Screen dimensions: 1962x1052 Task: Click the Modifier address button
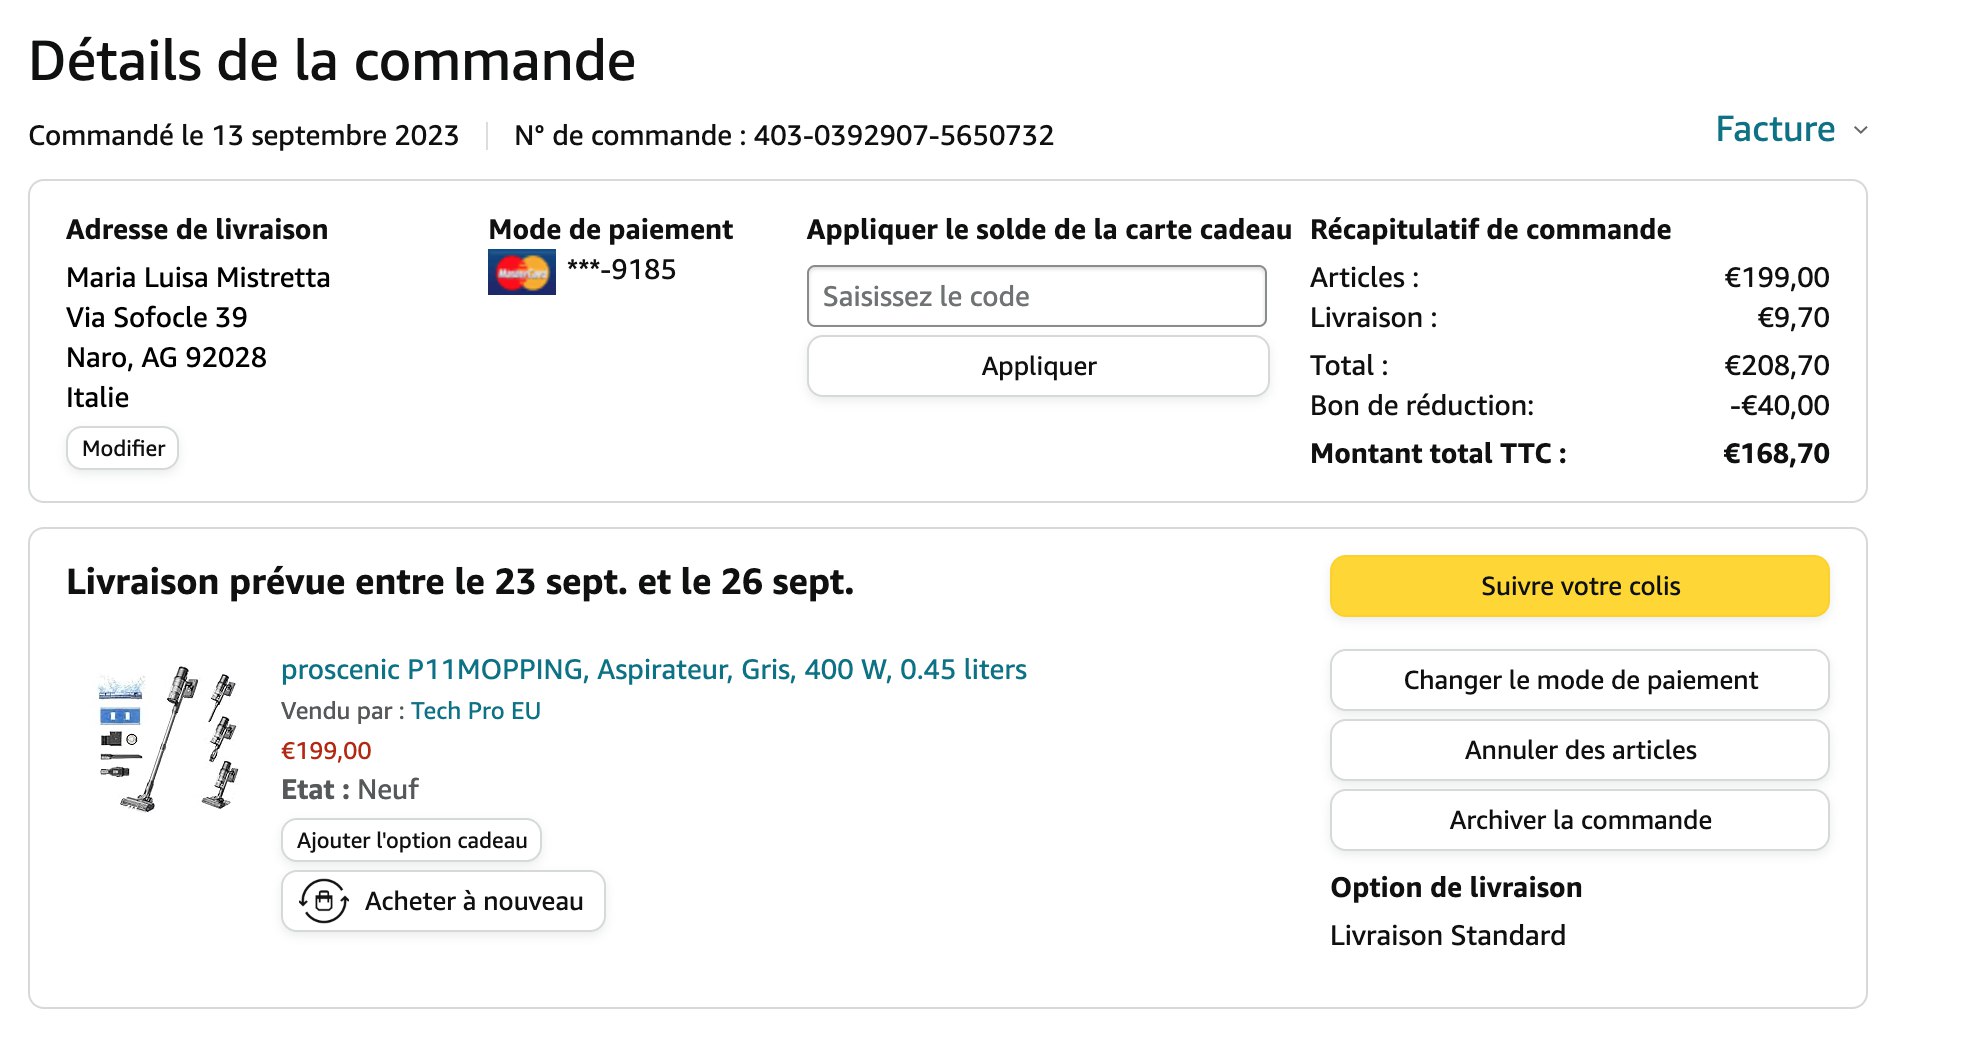point(123,448)
